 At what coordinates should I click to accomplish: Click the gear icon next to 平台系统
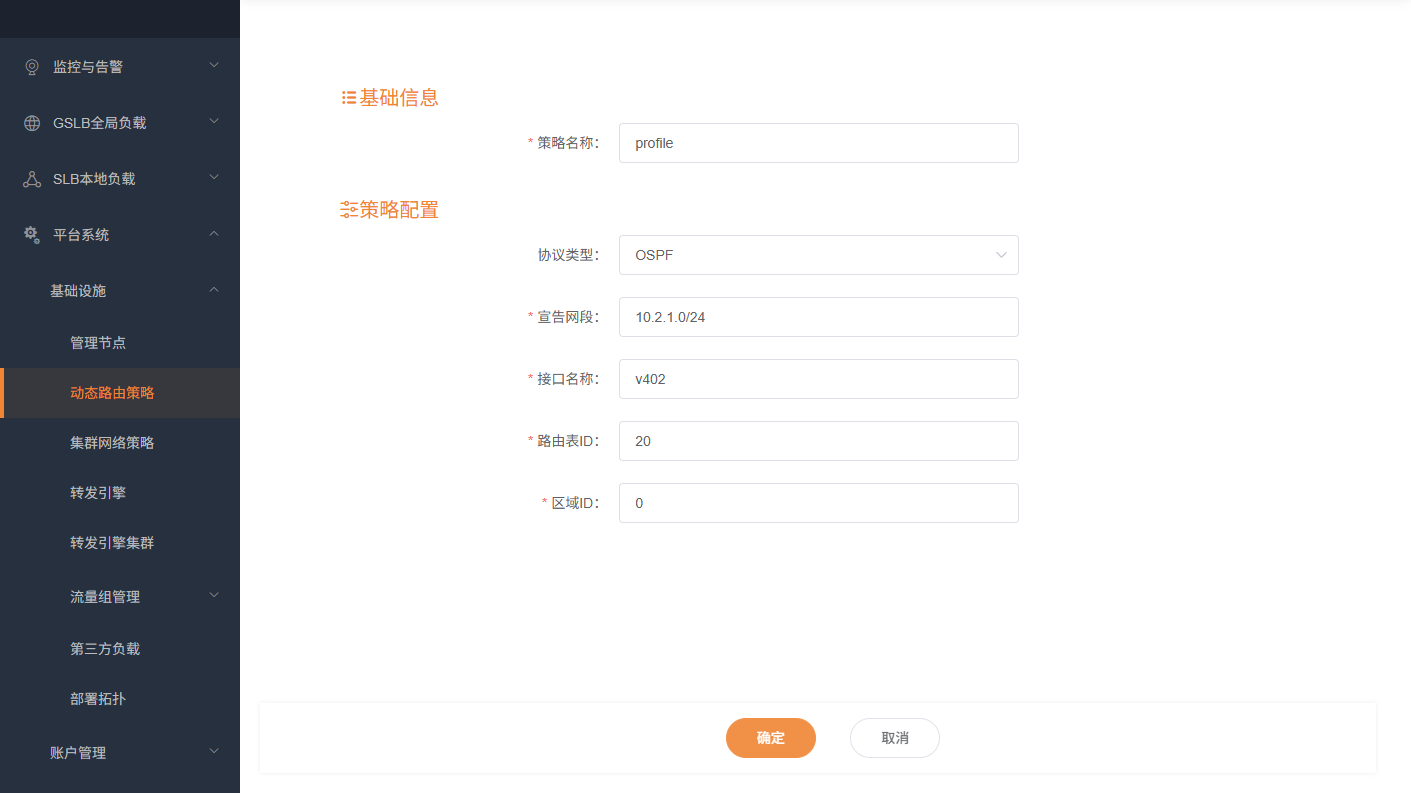click(29, 234)
